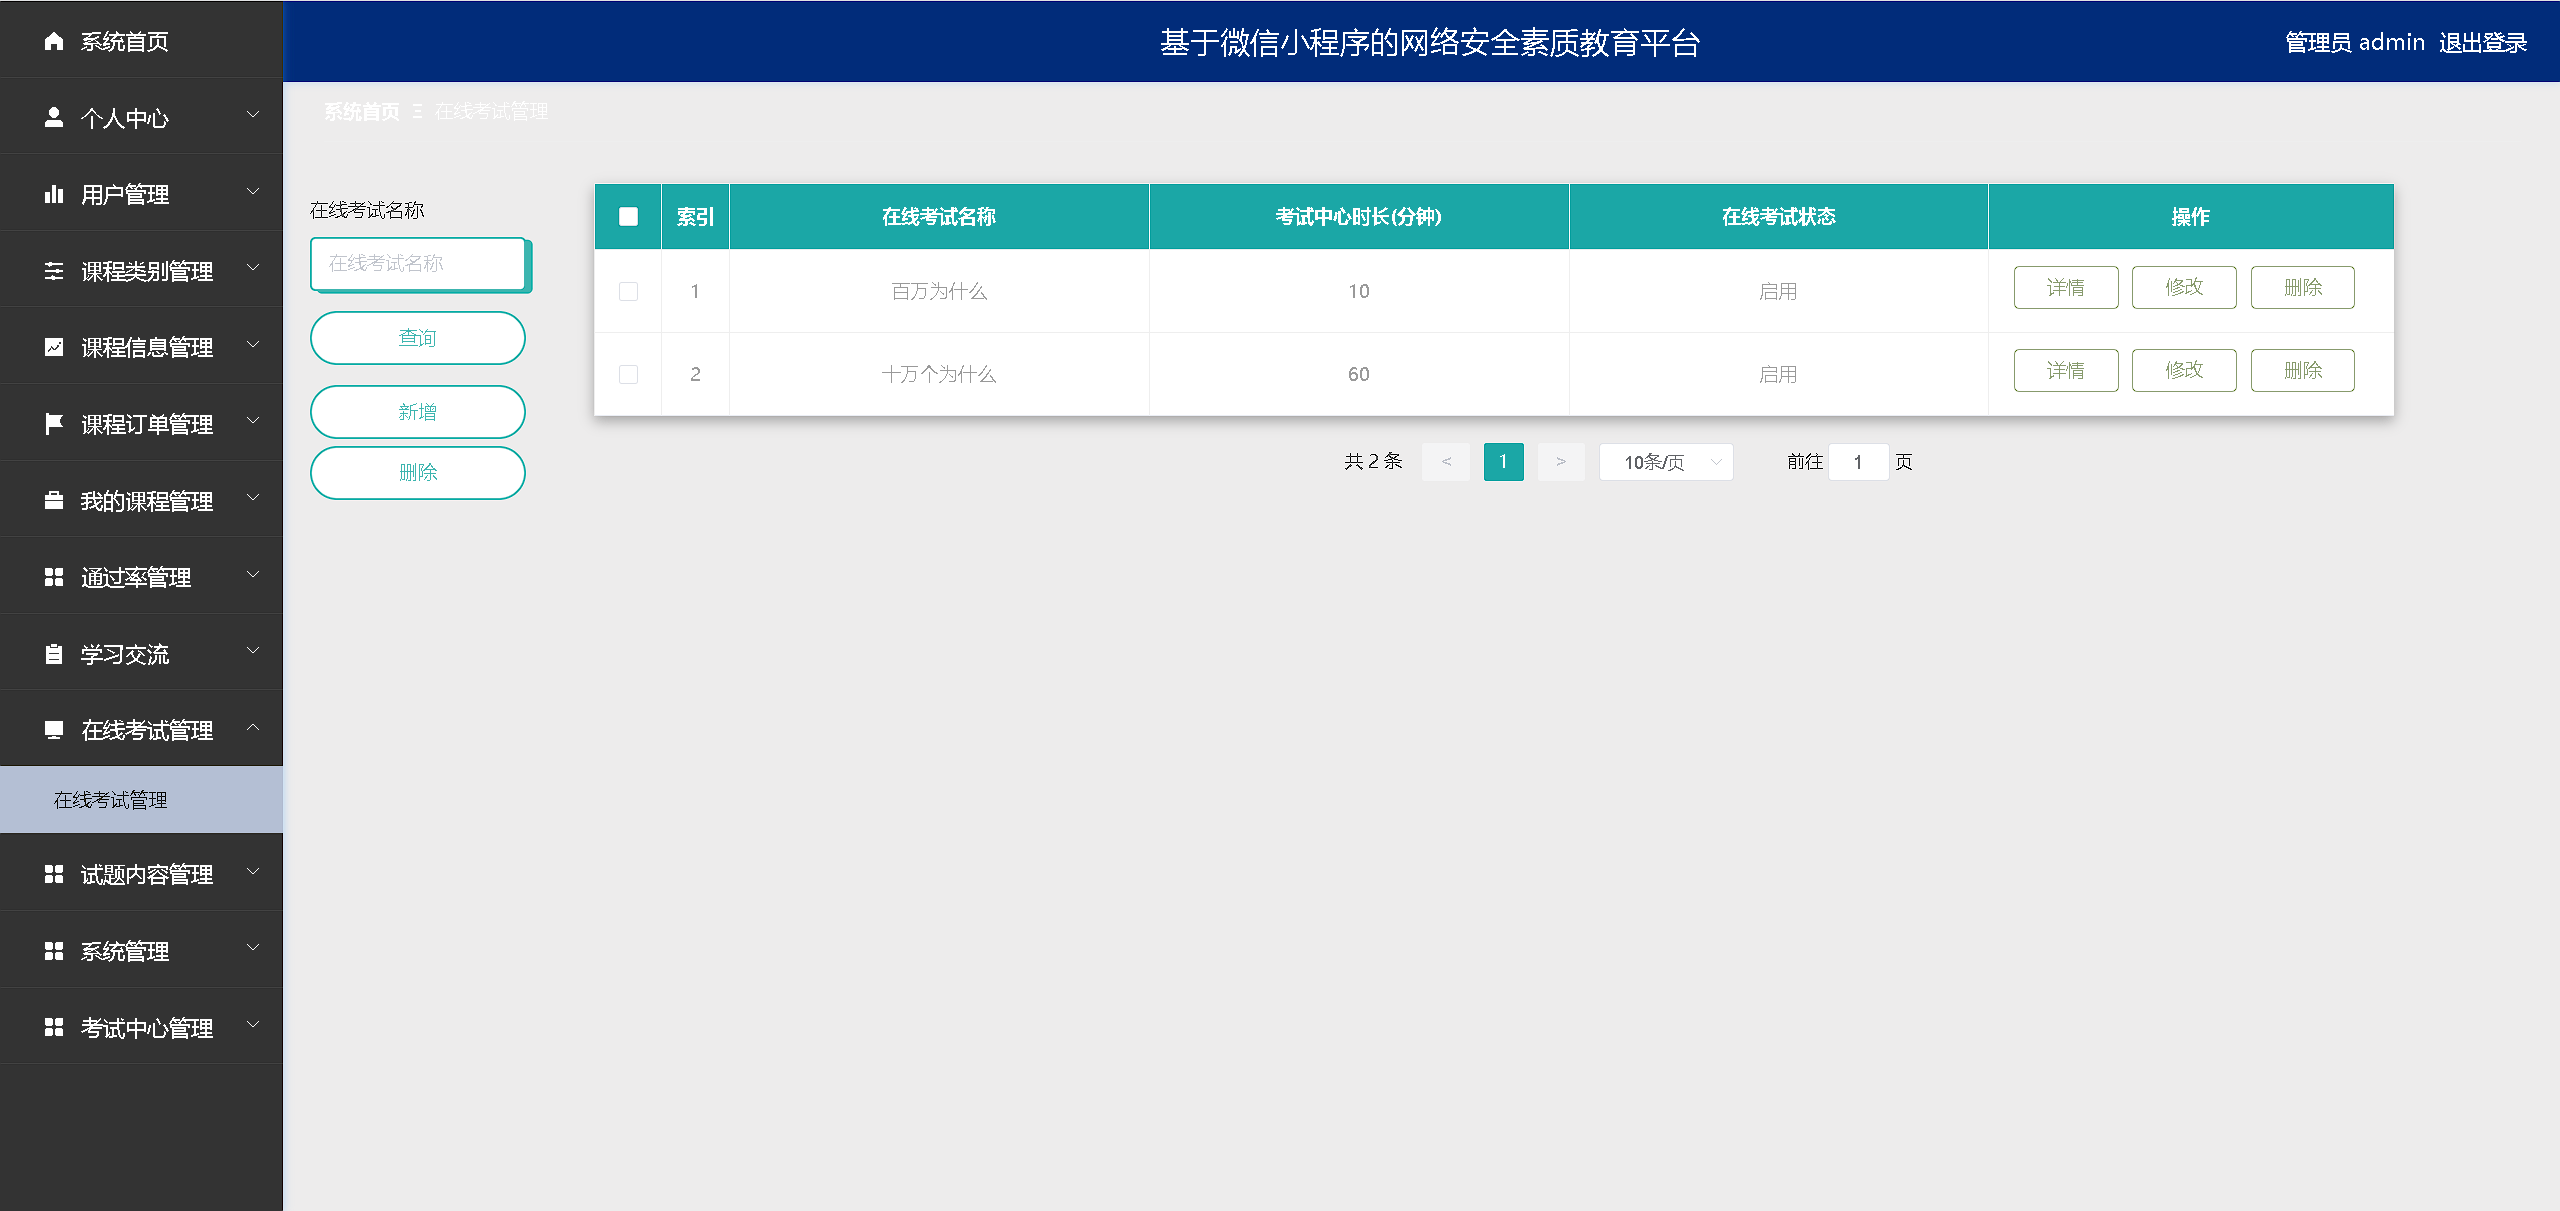
Task: Click the flag icon for 课程订单管理
Action: 54,424
